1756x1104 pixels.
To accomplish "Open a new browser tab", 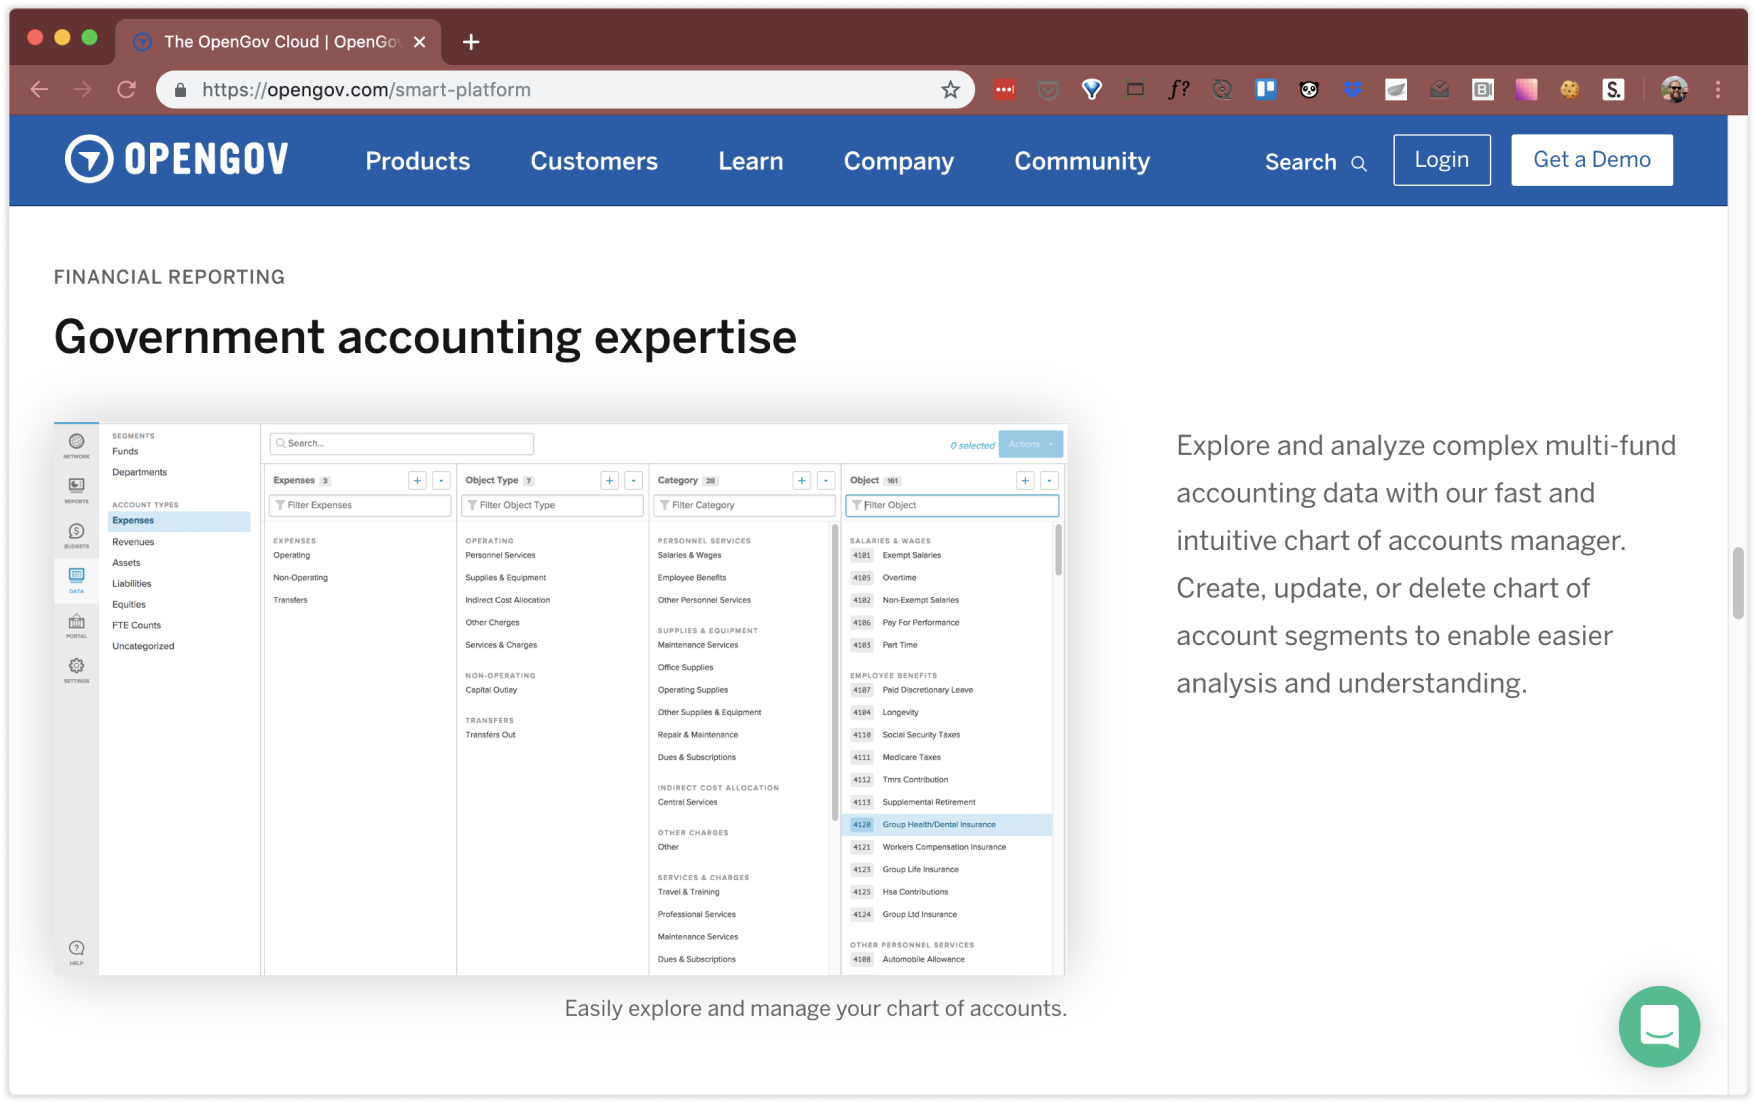I will point(471,42).
